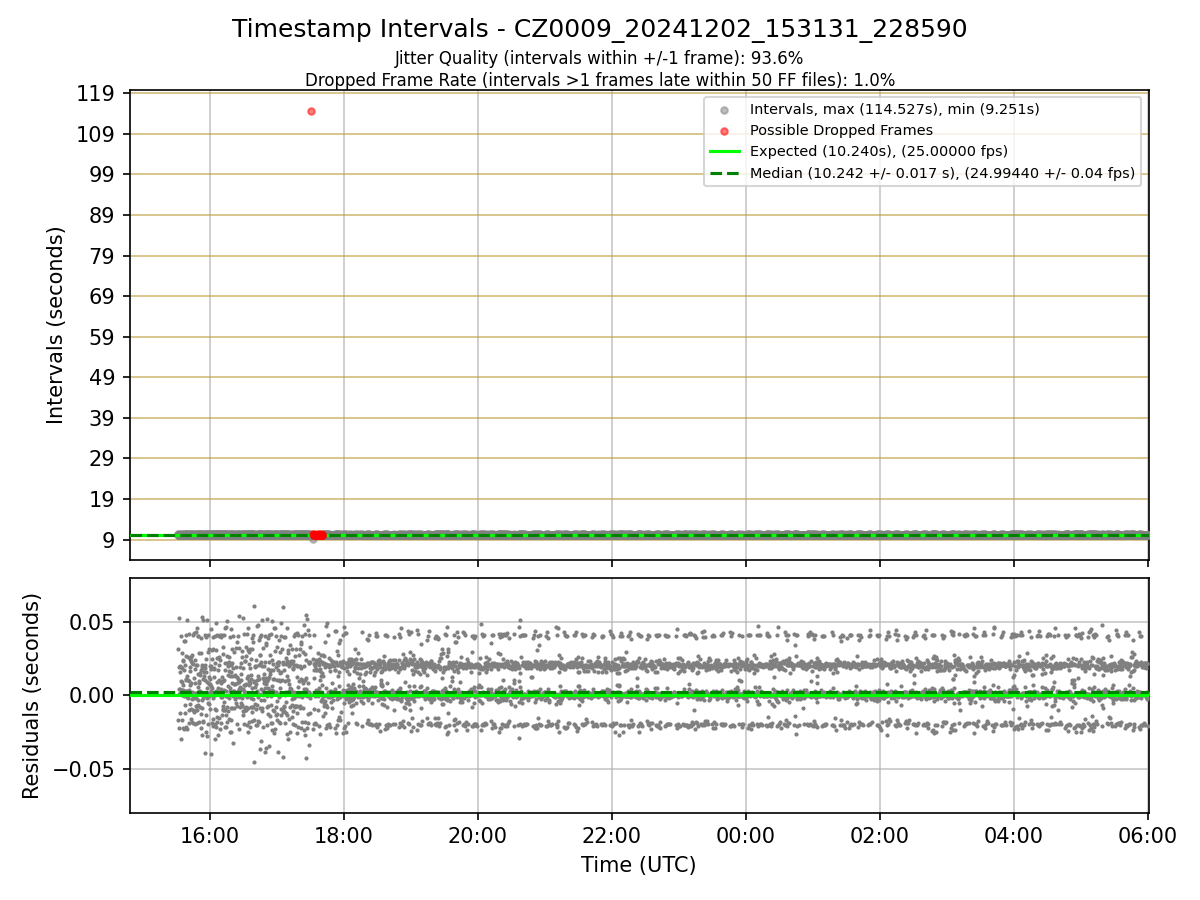Image resolution: width=1200 pixels, height=900 pixels.
Task: Click the red dropped-frame cluster near 17:30
Action: 318,535
